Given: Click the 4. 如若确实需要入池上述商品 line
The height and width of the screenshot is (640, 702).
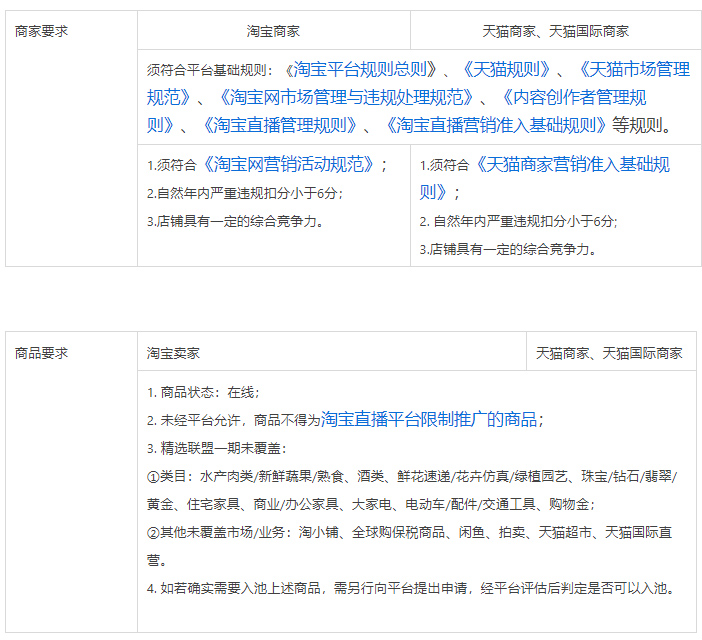Looking at the screenshot, I should pyautogui.click(x=411, y=588).
